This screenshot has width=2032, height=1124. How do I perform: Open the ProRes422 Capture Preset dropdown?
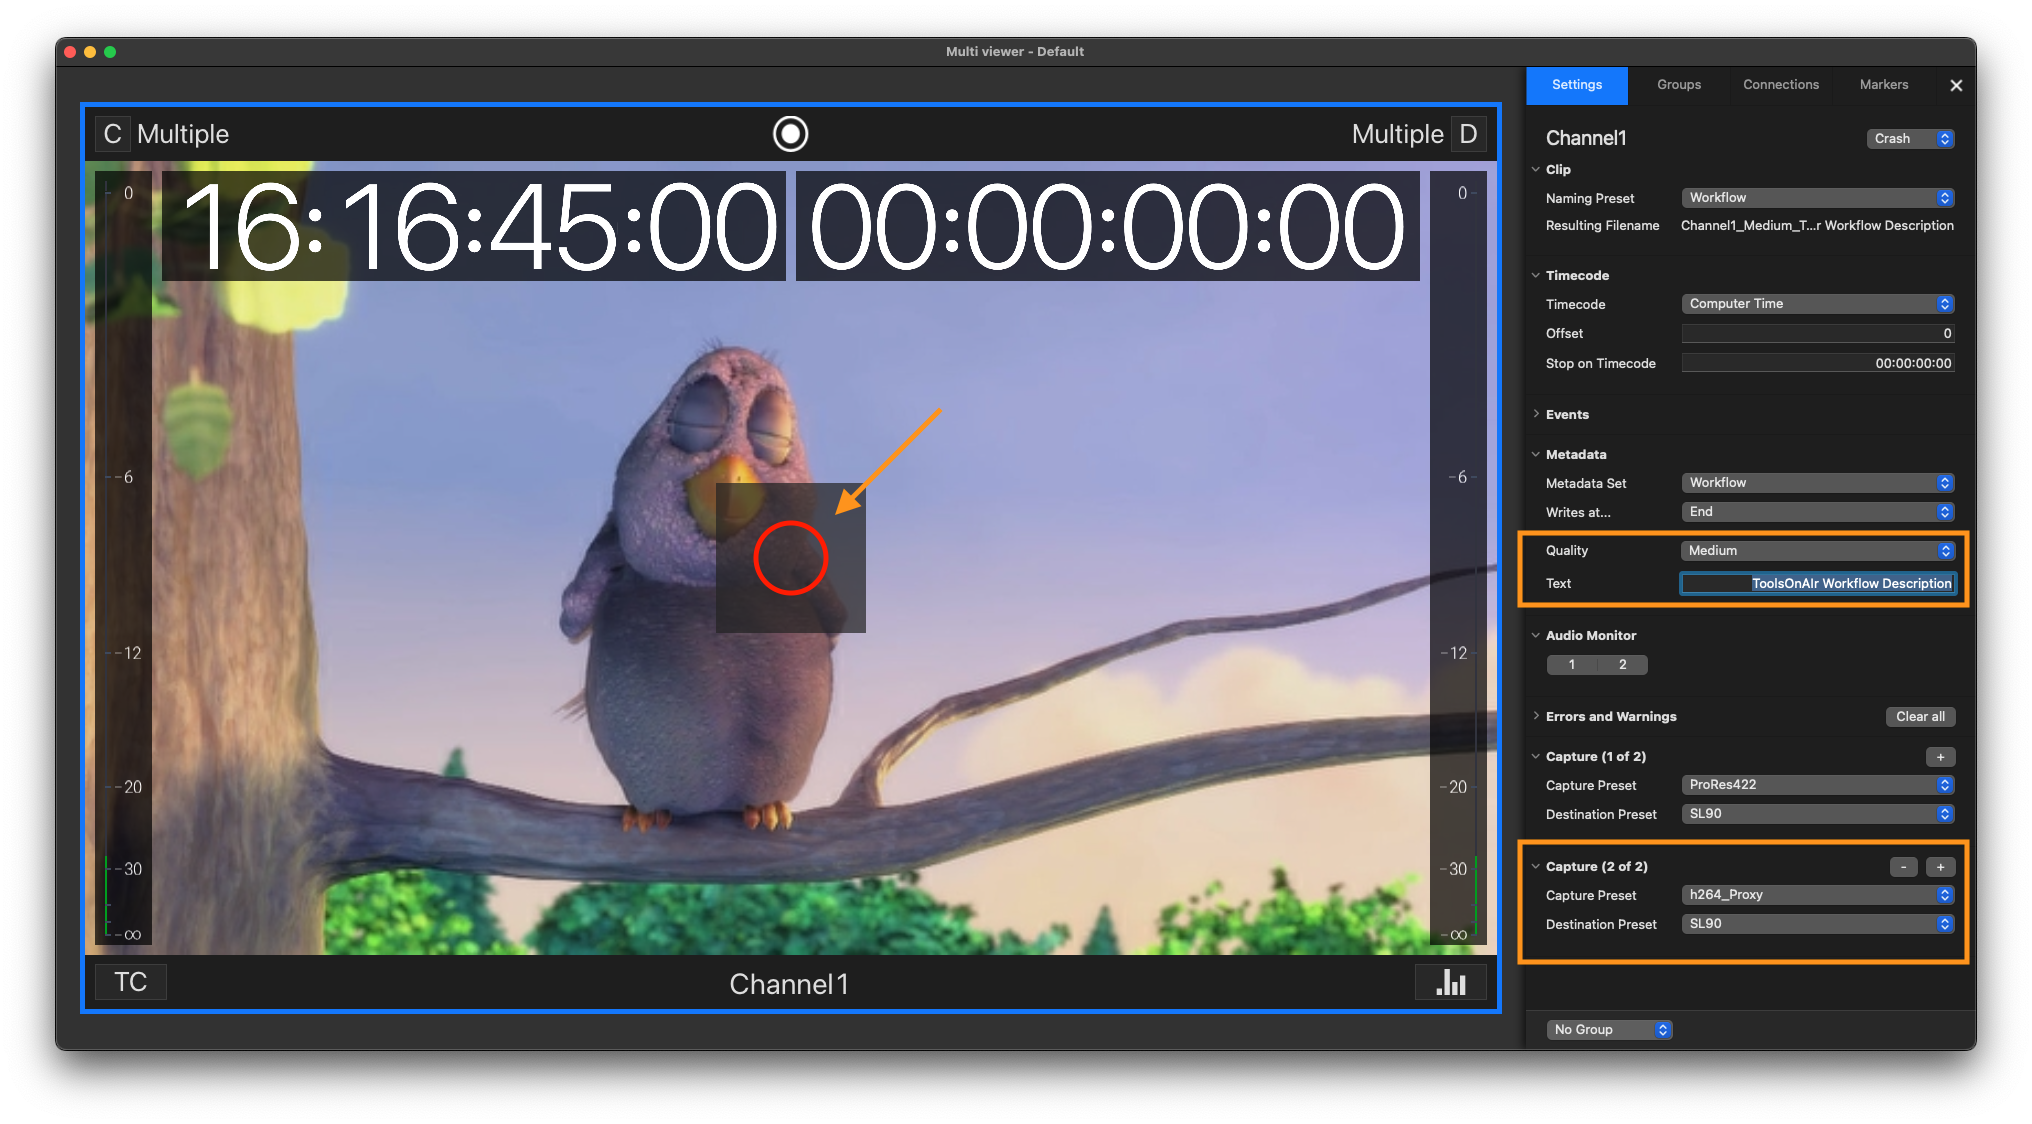tap(1817, 785)
